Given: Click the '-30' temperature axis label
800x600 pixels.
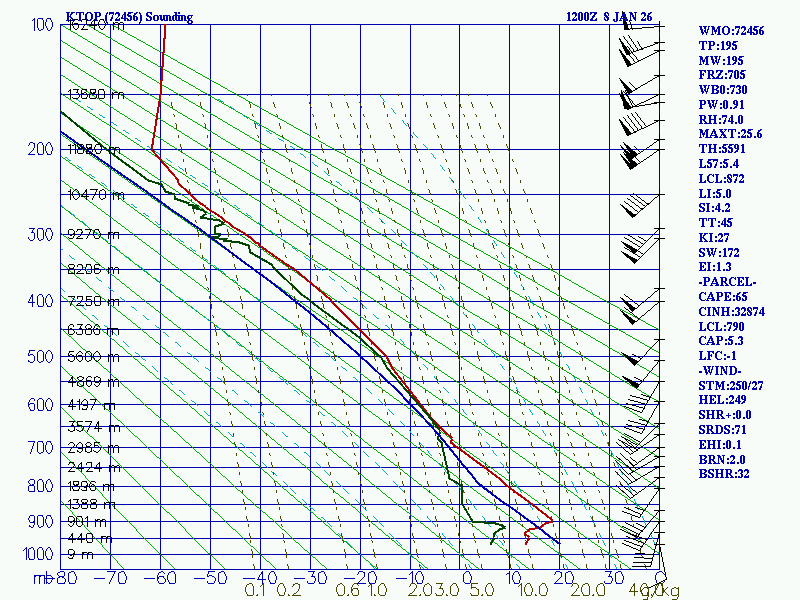Looking at the screenshot, I should [310, 578].
